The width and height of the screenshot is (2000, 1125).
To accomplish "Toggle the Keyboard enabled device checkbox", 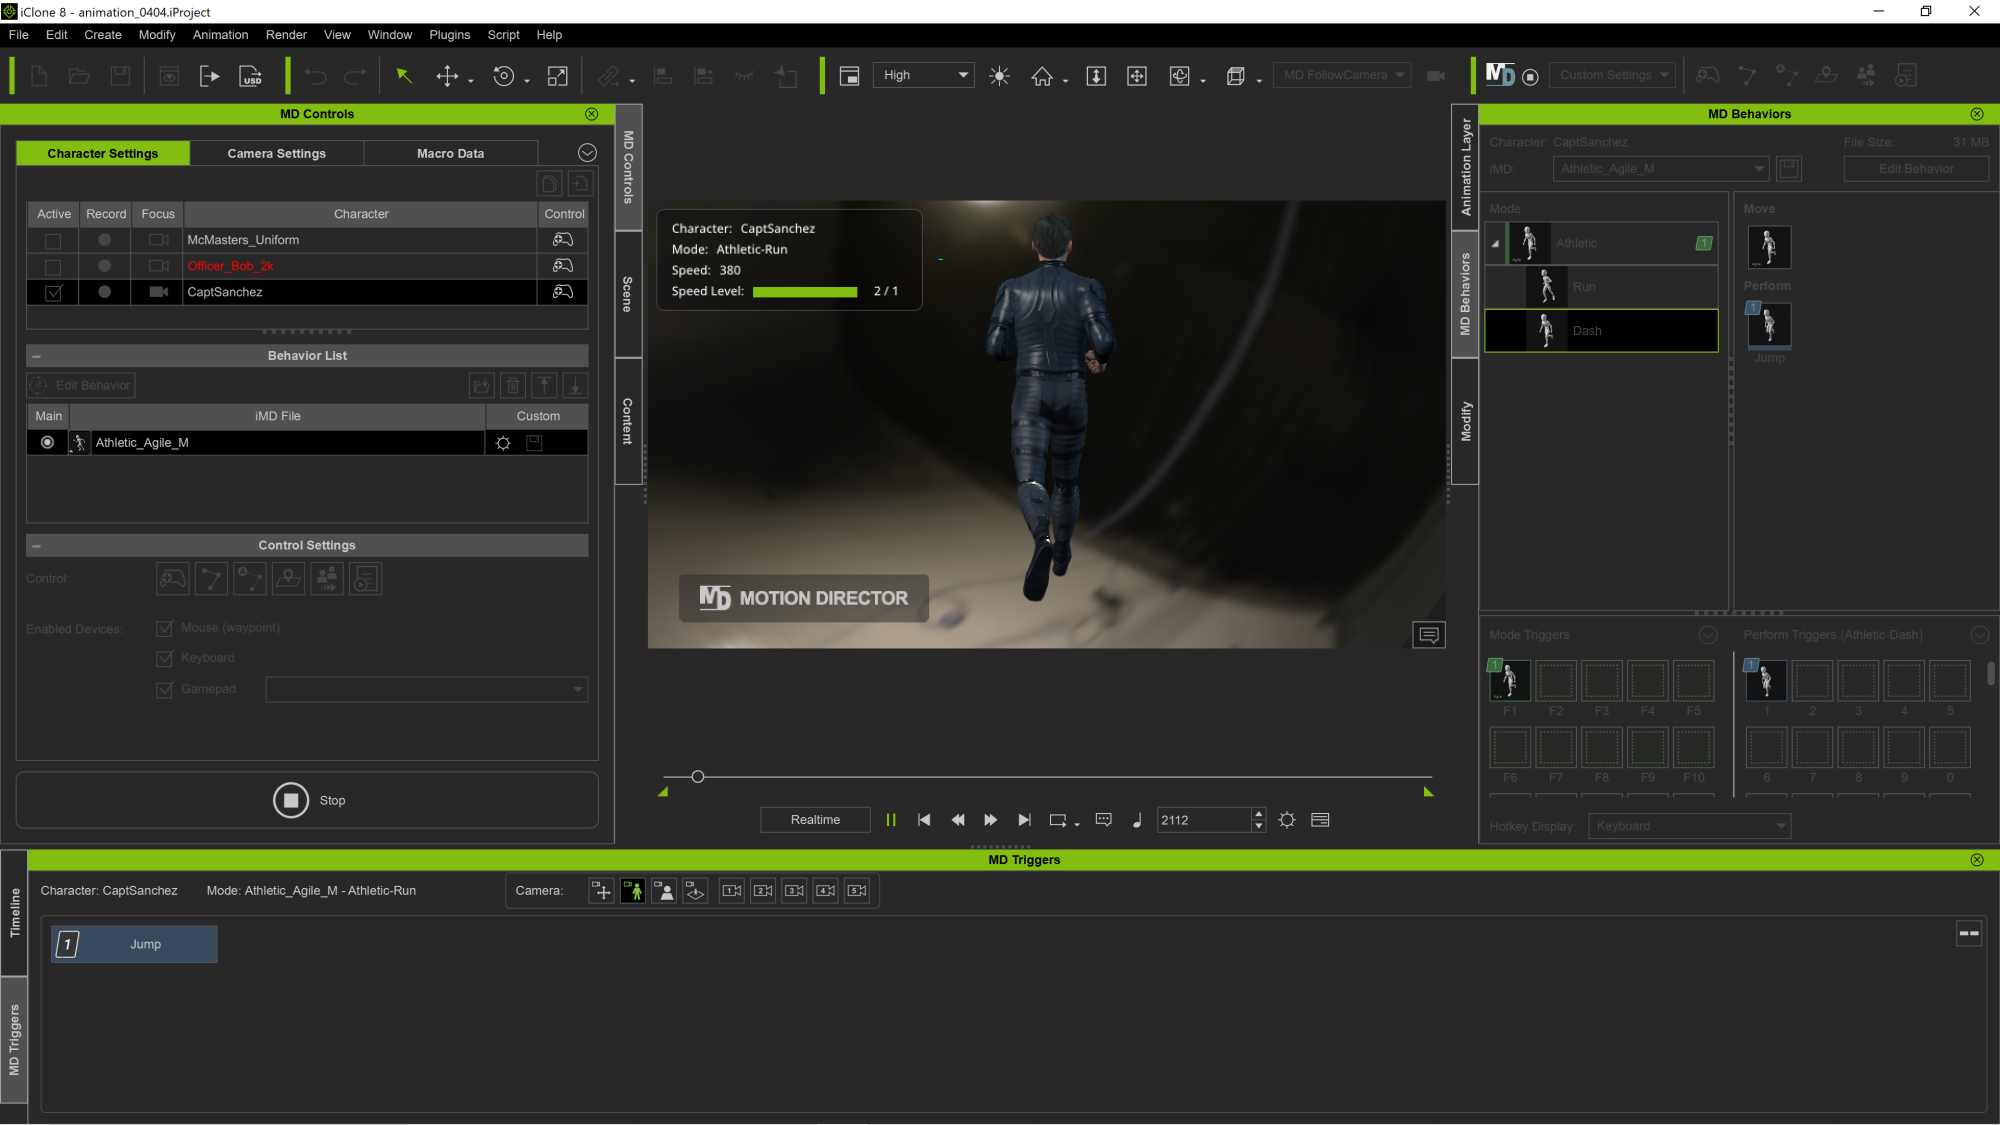I will pos(165,659).
